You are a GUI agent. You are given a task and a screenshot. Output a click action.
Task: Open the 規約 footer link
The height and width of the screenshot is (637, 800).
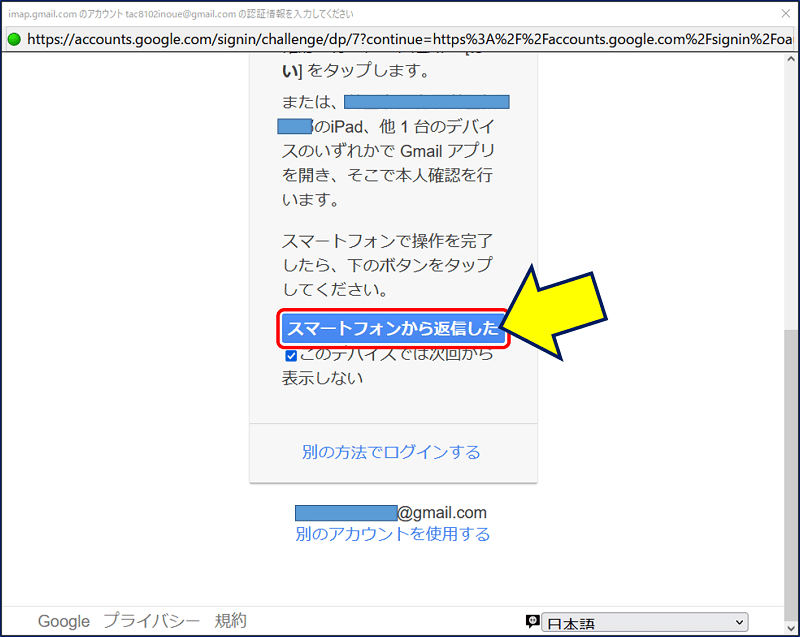tap(231, 621)
